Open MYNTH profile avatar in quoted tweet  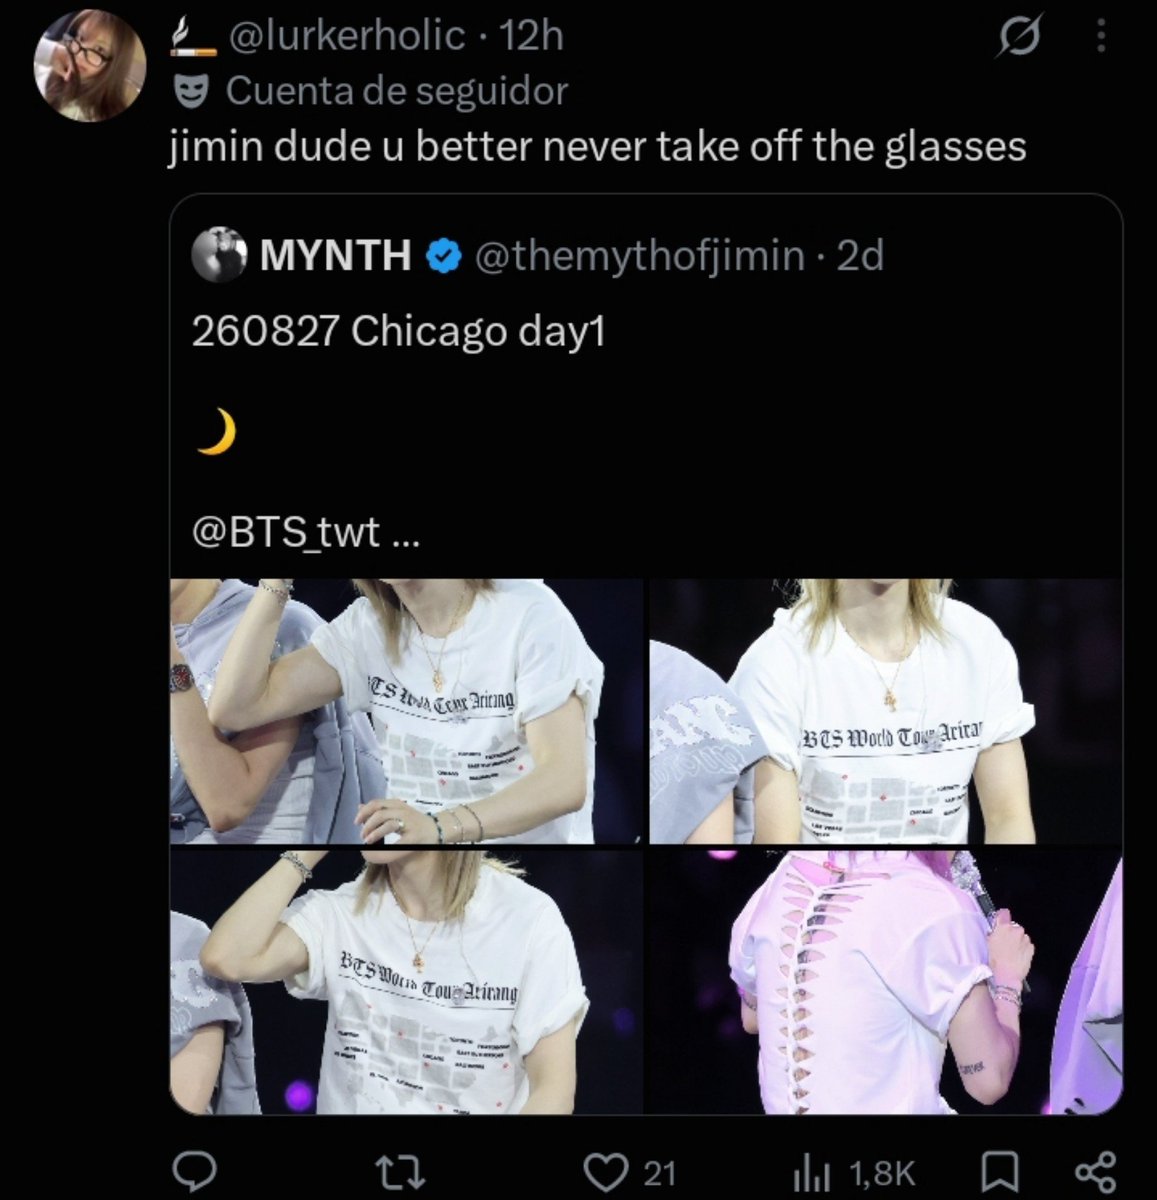pyautogui.click(x=219, y=255)
